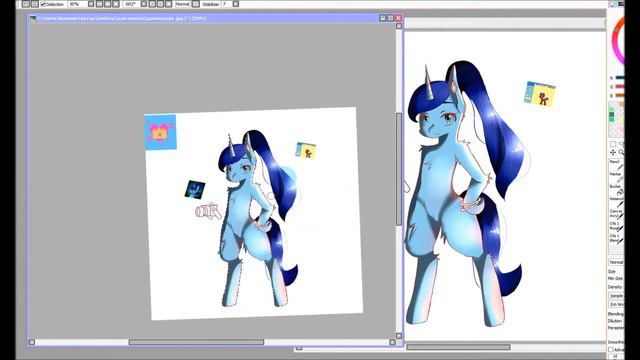Viewport: 640px width, 360px height.
Task: Click the document icon in the canvas title bar
Action: tap(33, 18)
